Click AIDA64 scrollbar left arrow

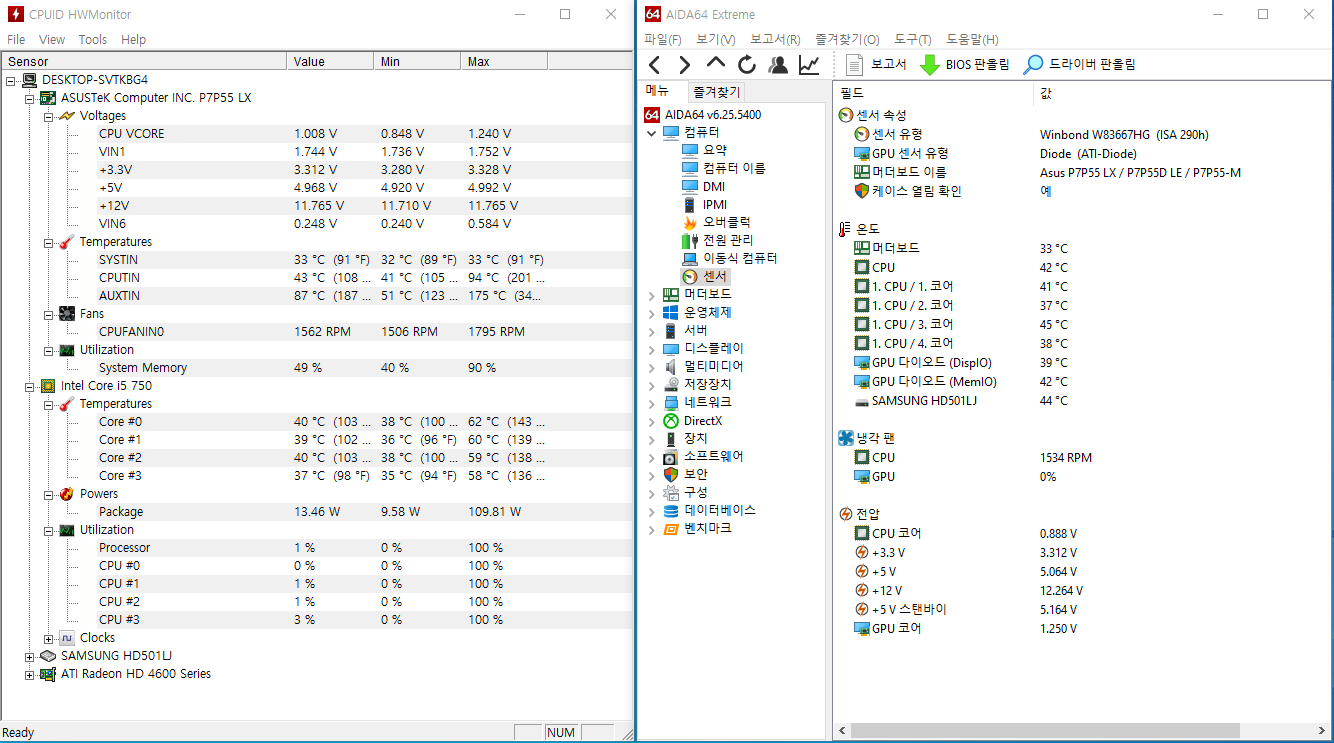tap(842, 731)
